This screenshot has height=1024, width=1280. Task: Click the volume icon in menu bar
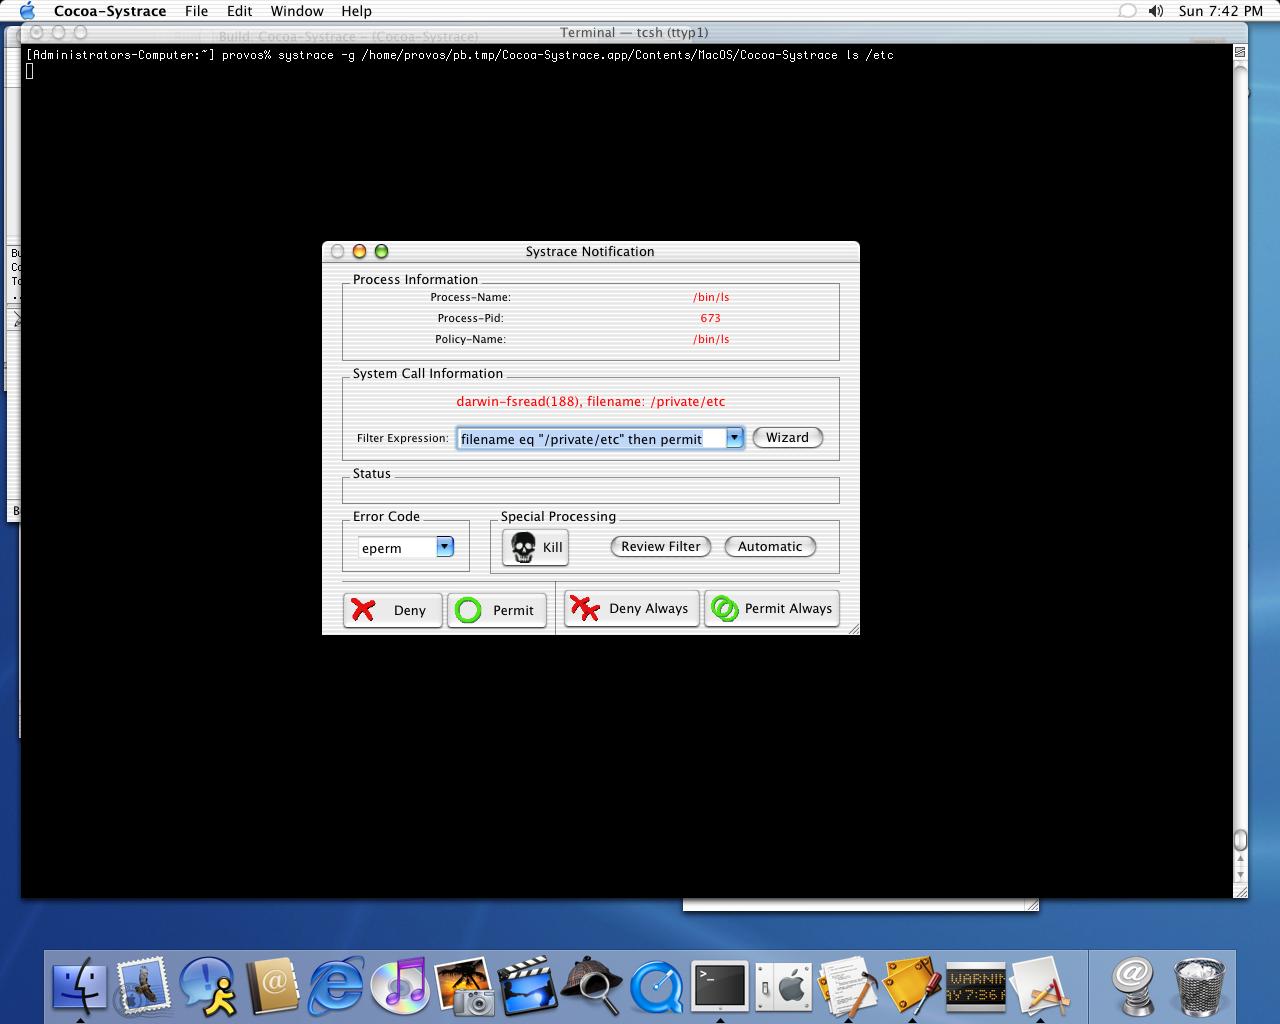[x=1156, y=11]
